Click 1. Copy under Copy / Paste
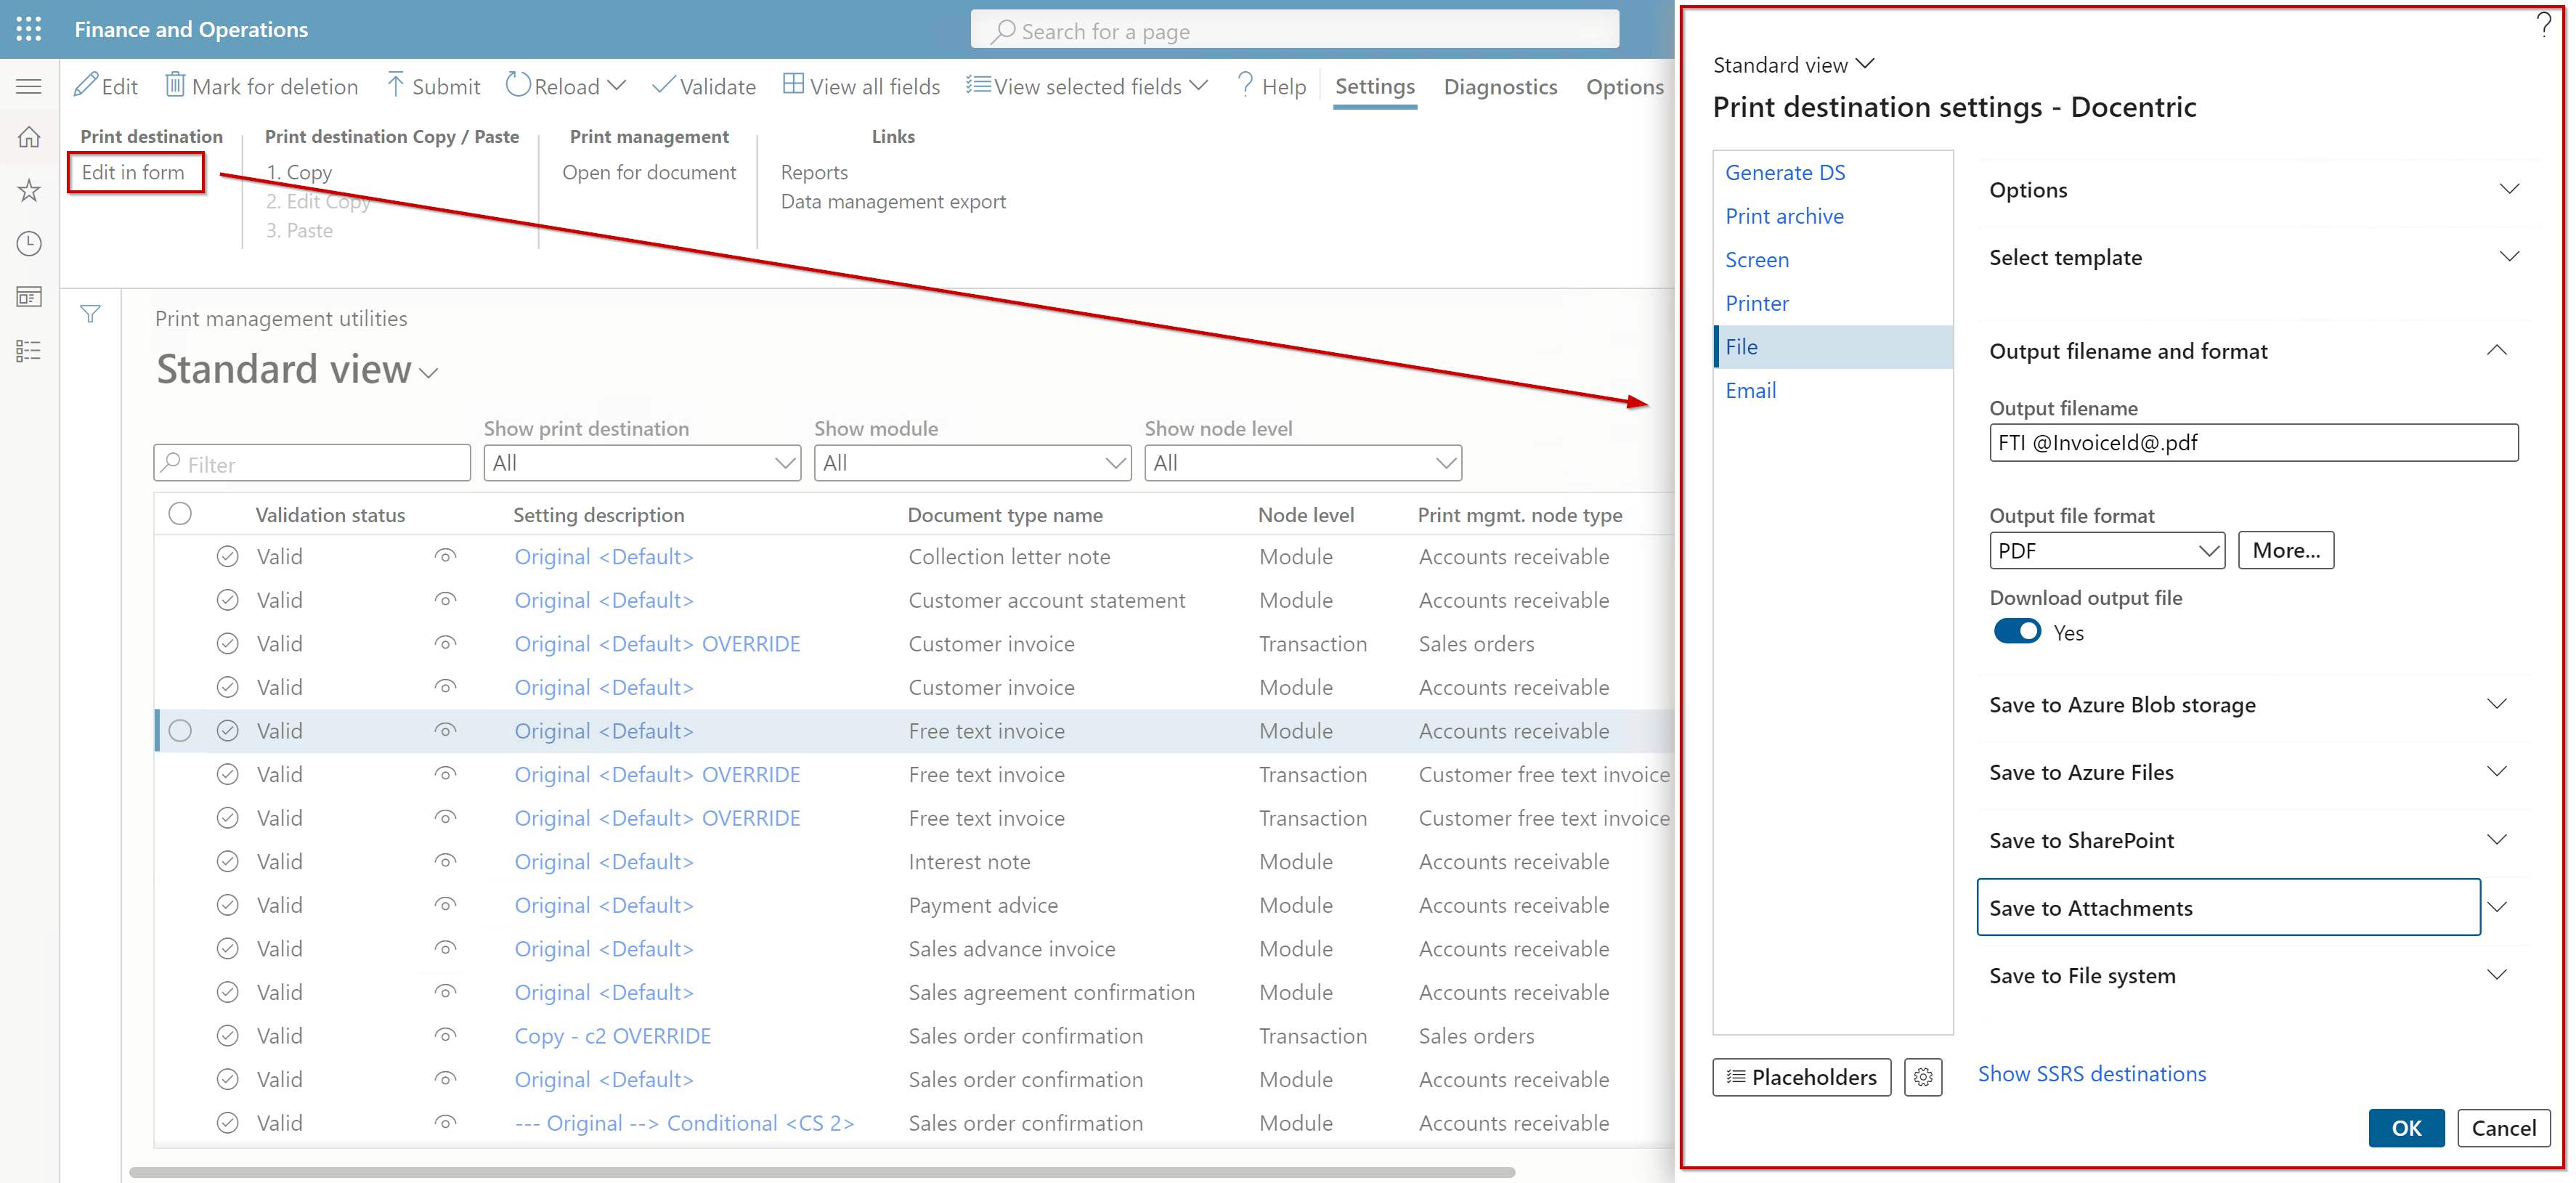Screen dimensions: 2576x1183 299,172
